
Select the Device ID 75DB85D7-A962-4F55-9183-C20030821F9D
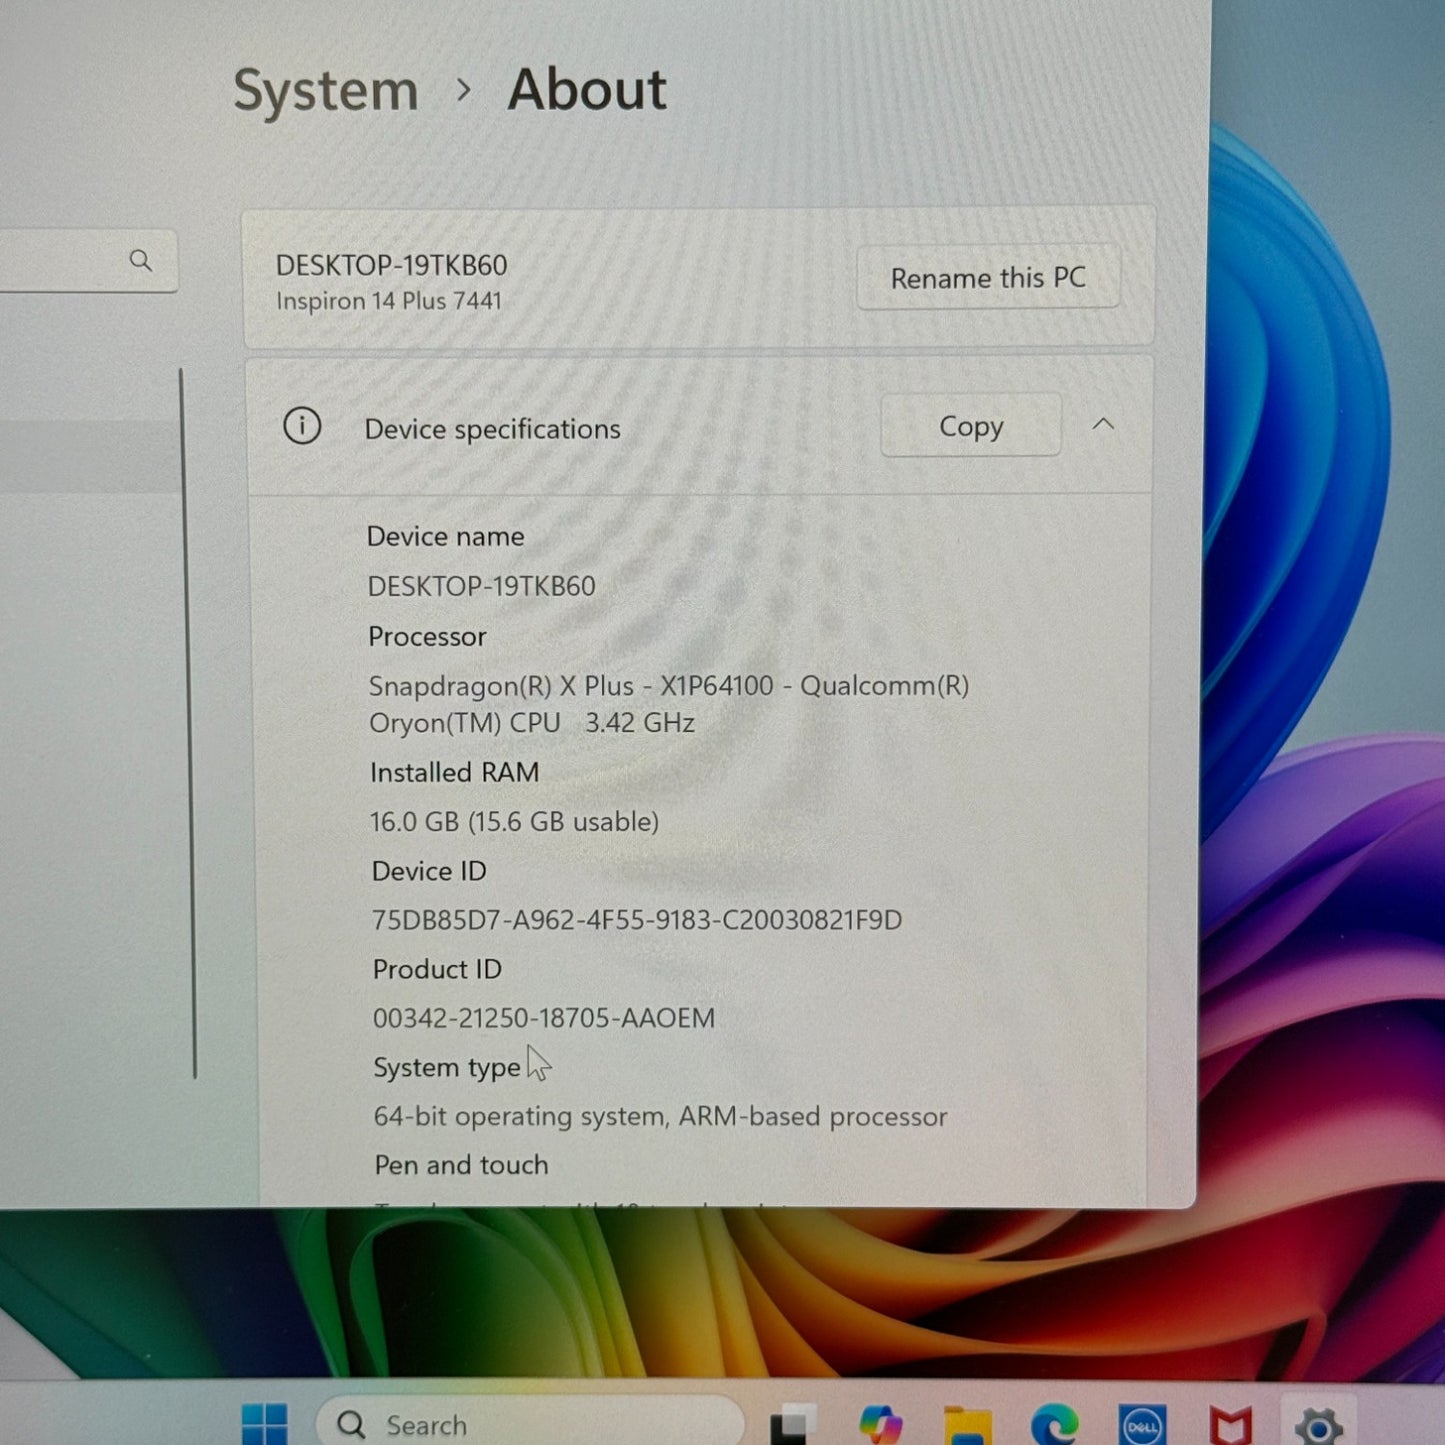637,920
